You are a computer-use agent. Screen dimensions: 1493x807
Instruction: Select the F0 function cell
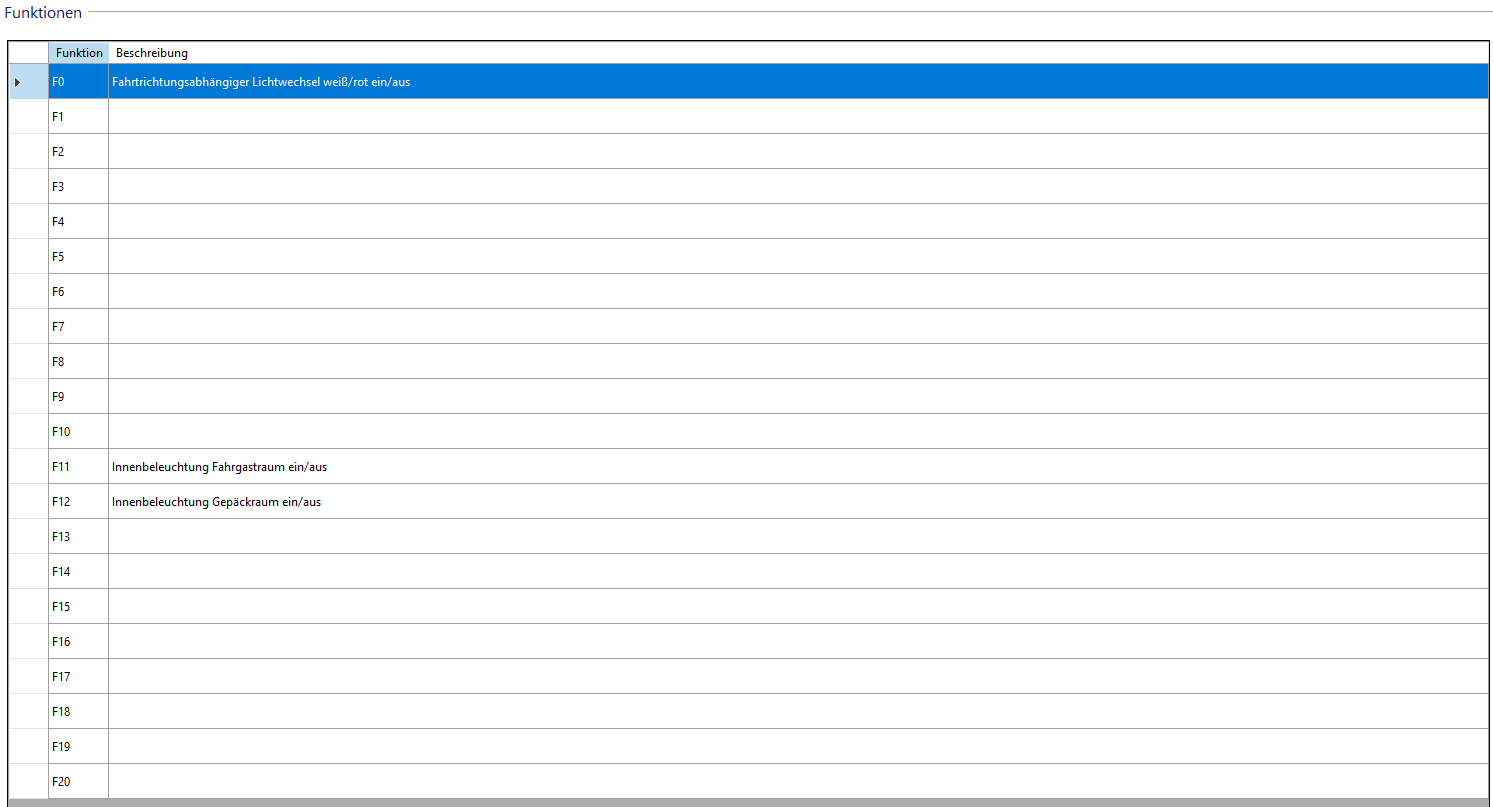(x=78, y=82)
